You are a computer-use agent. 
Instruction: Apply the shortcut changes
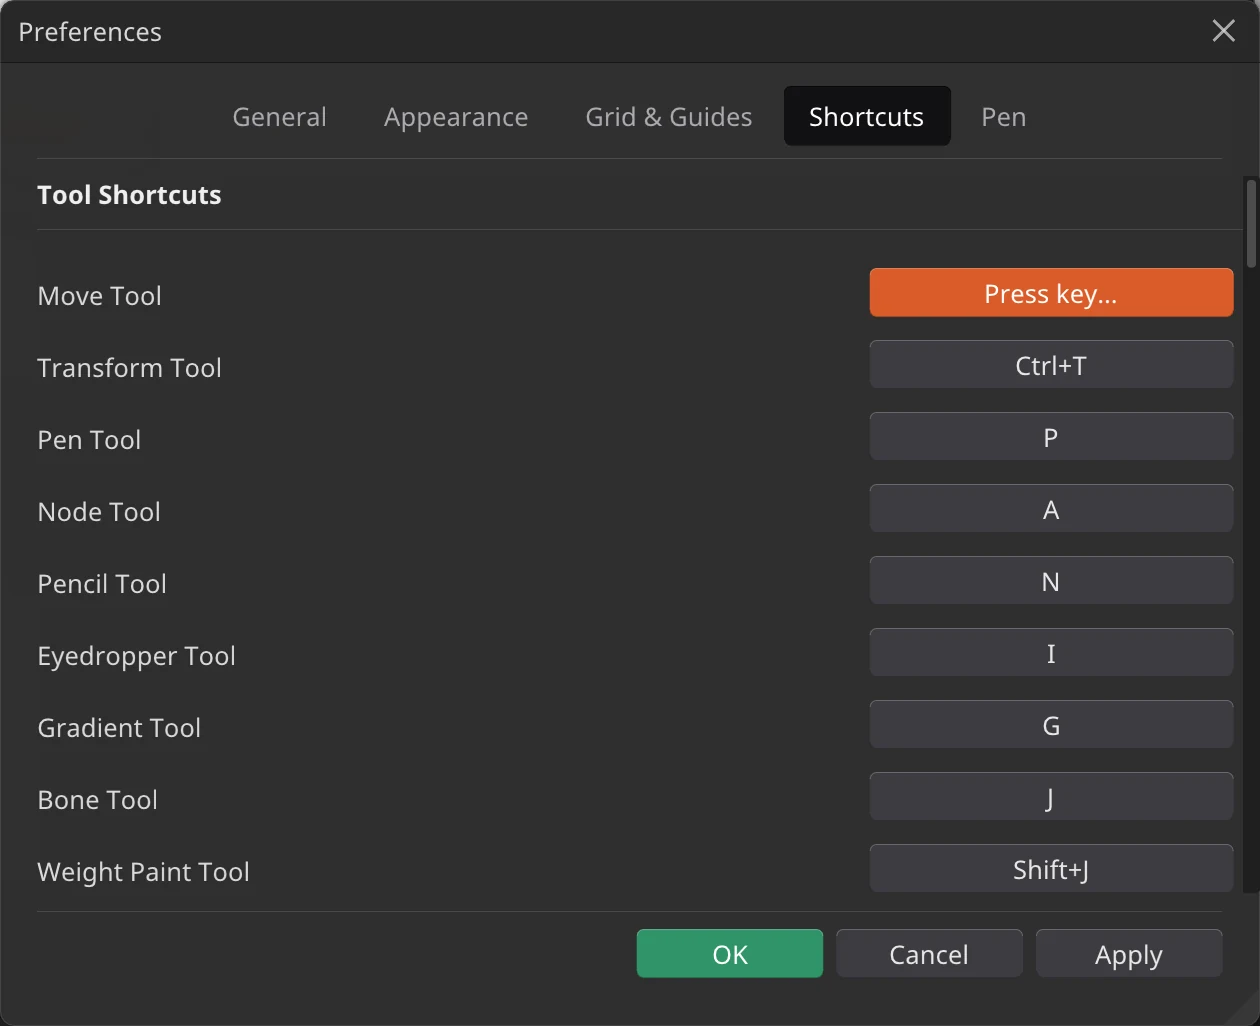[x=1129, y=954]
